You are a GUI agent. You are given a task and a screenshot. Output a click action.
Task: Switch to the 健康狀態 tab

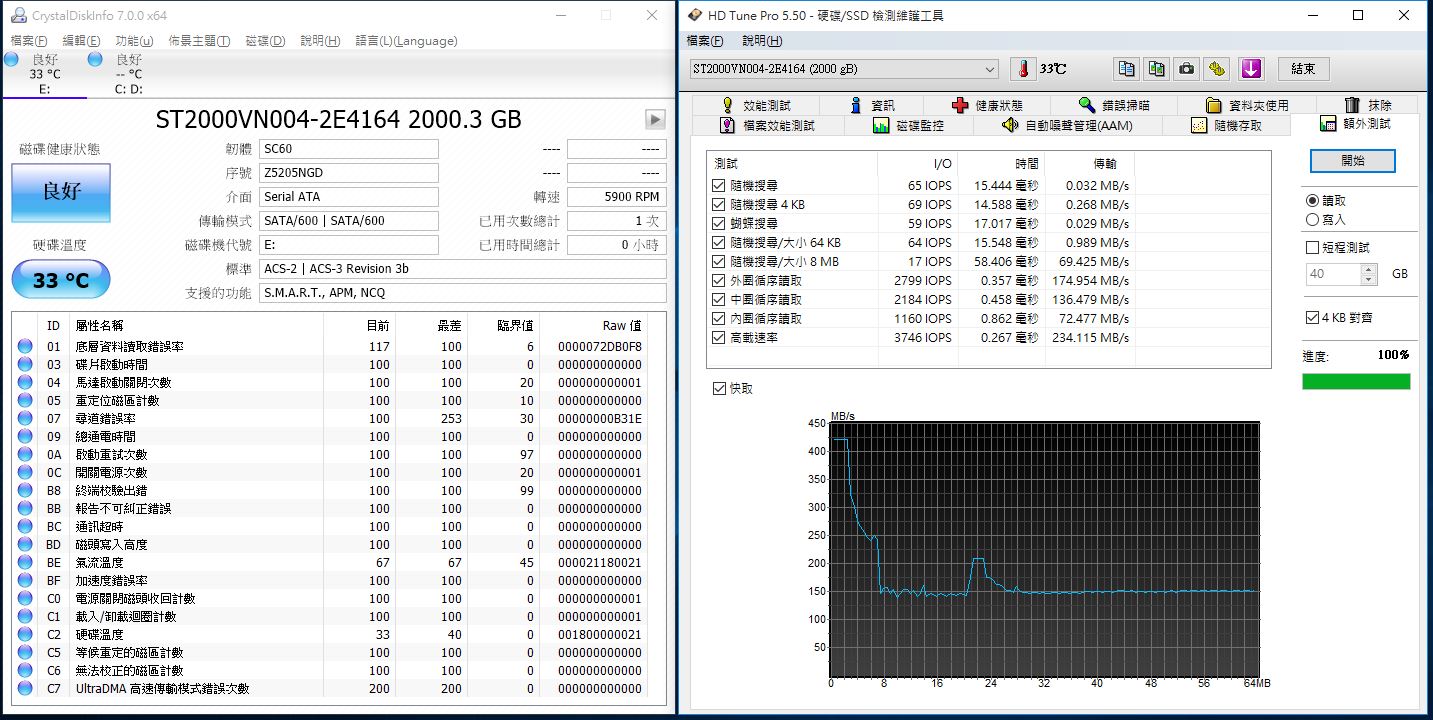pos(987,105)
